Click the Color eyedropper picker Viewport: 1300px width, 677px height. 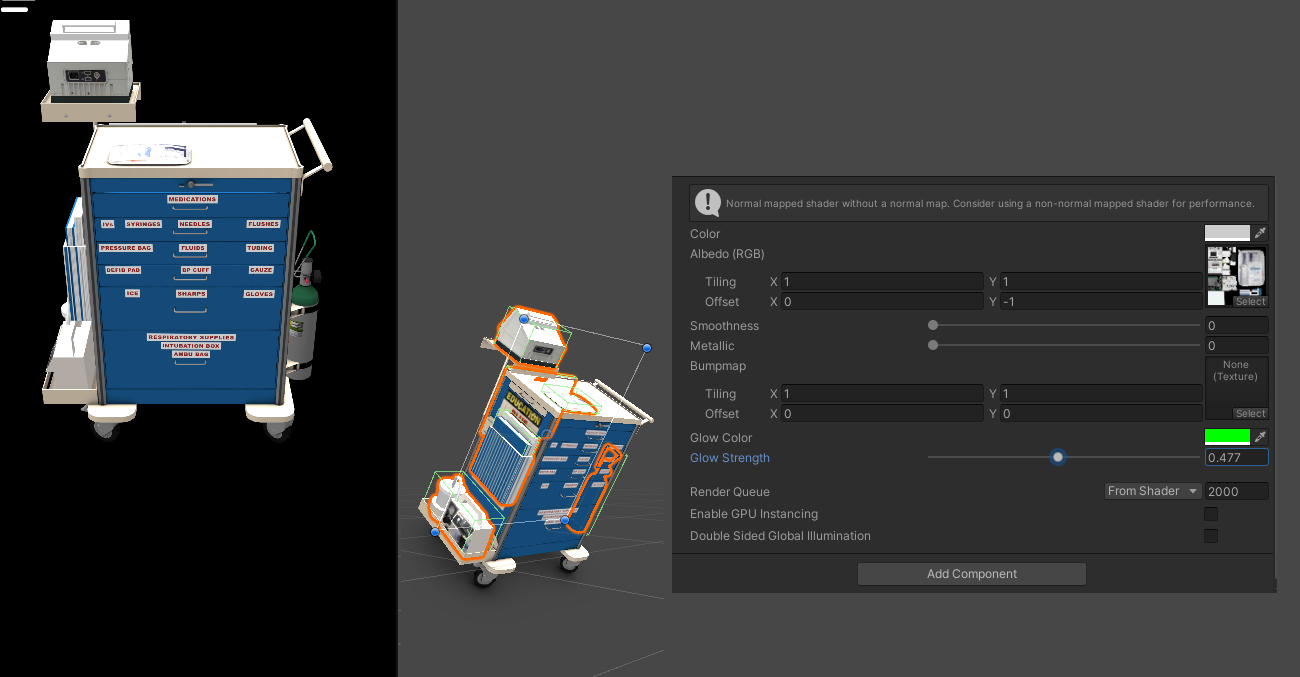click(x=1261, y=232)
